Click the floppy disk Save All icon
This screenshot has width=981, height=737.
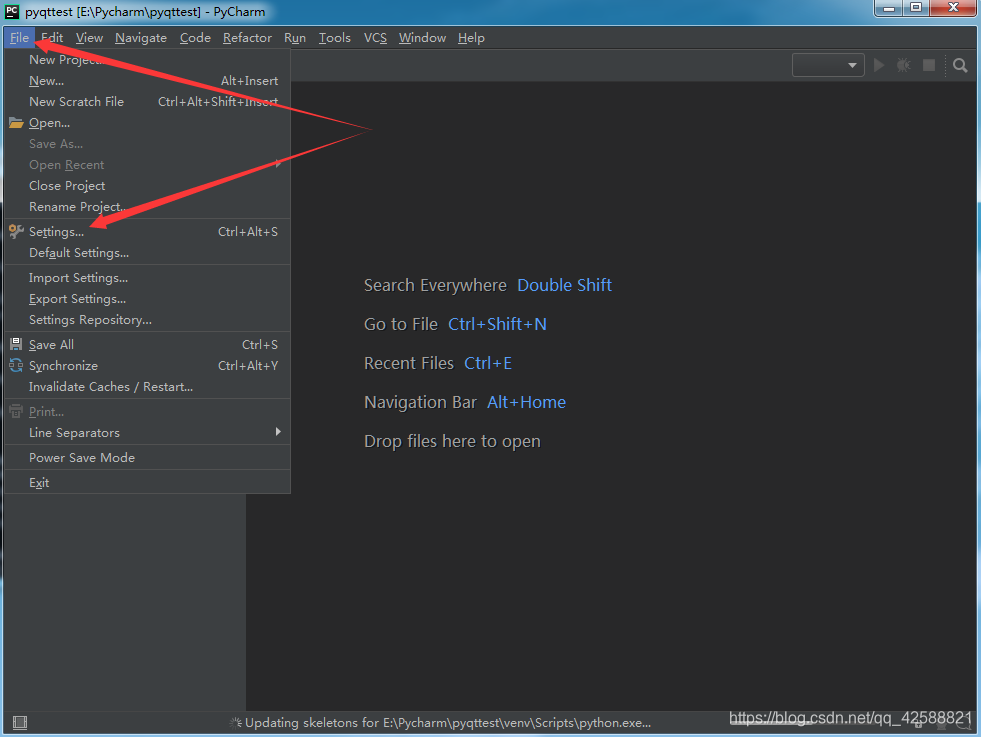tap(16, 344)
